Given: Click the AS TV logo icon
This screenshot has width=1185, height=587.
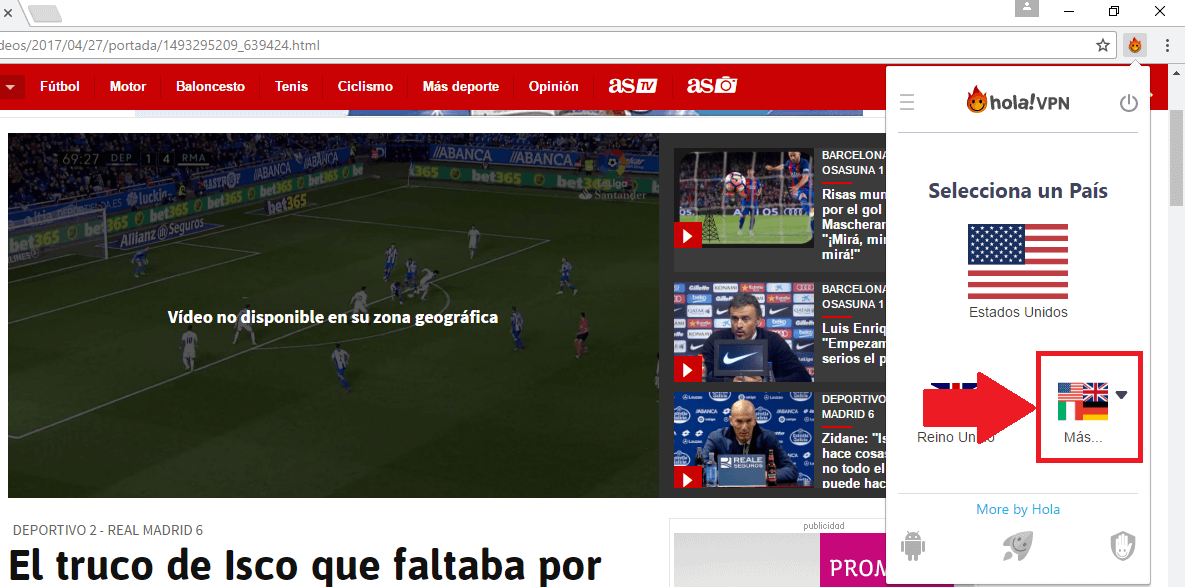Looking at the screenshot, I should (633, 86).
